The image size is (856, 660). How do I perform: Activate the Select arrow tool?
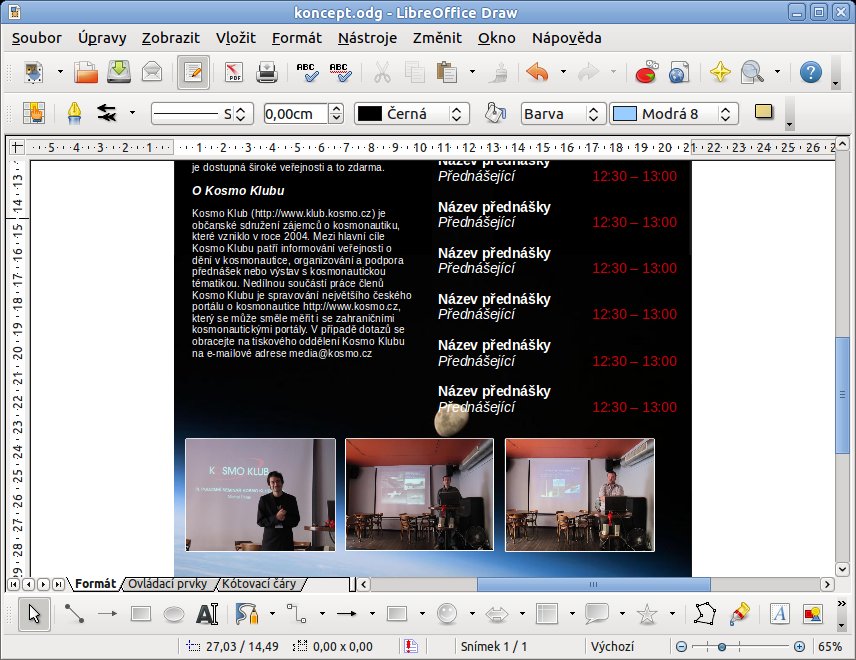[x=34, y=614]
